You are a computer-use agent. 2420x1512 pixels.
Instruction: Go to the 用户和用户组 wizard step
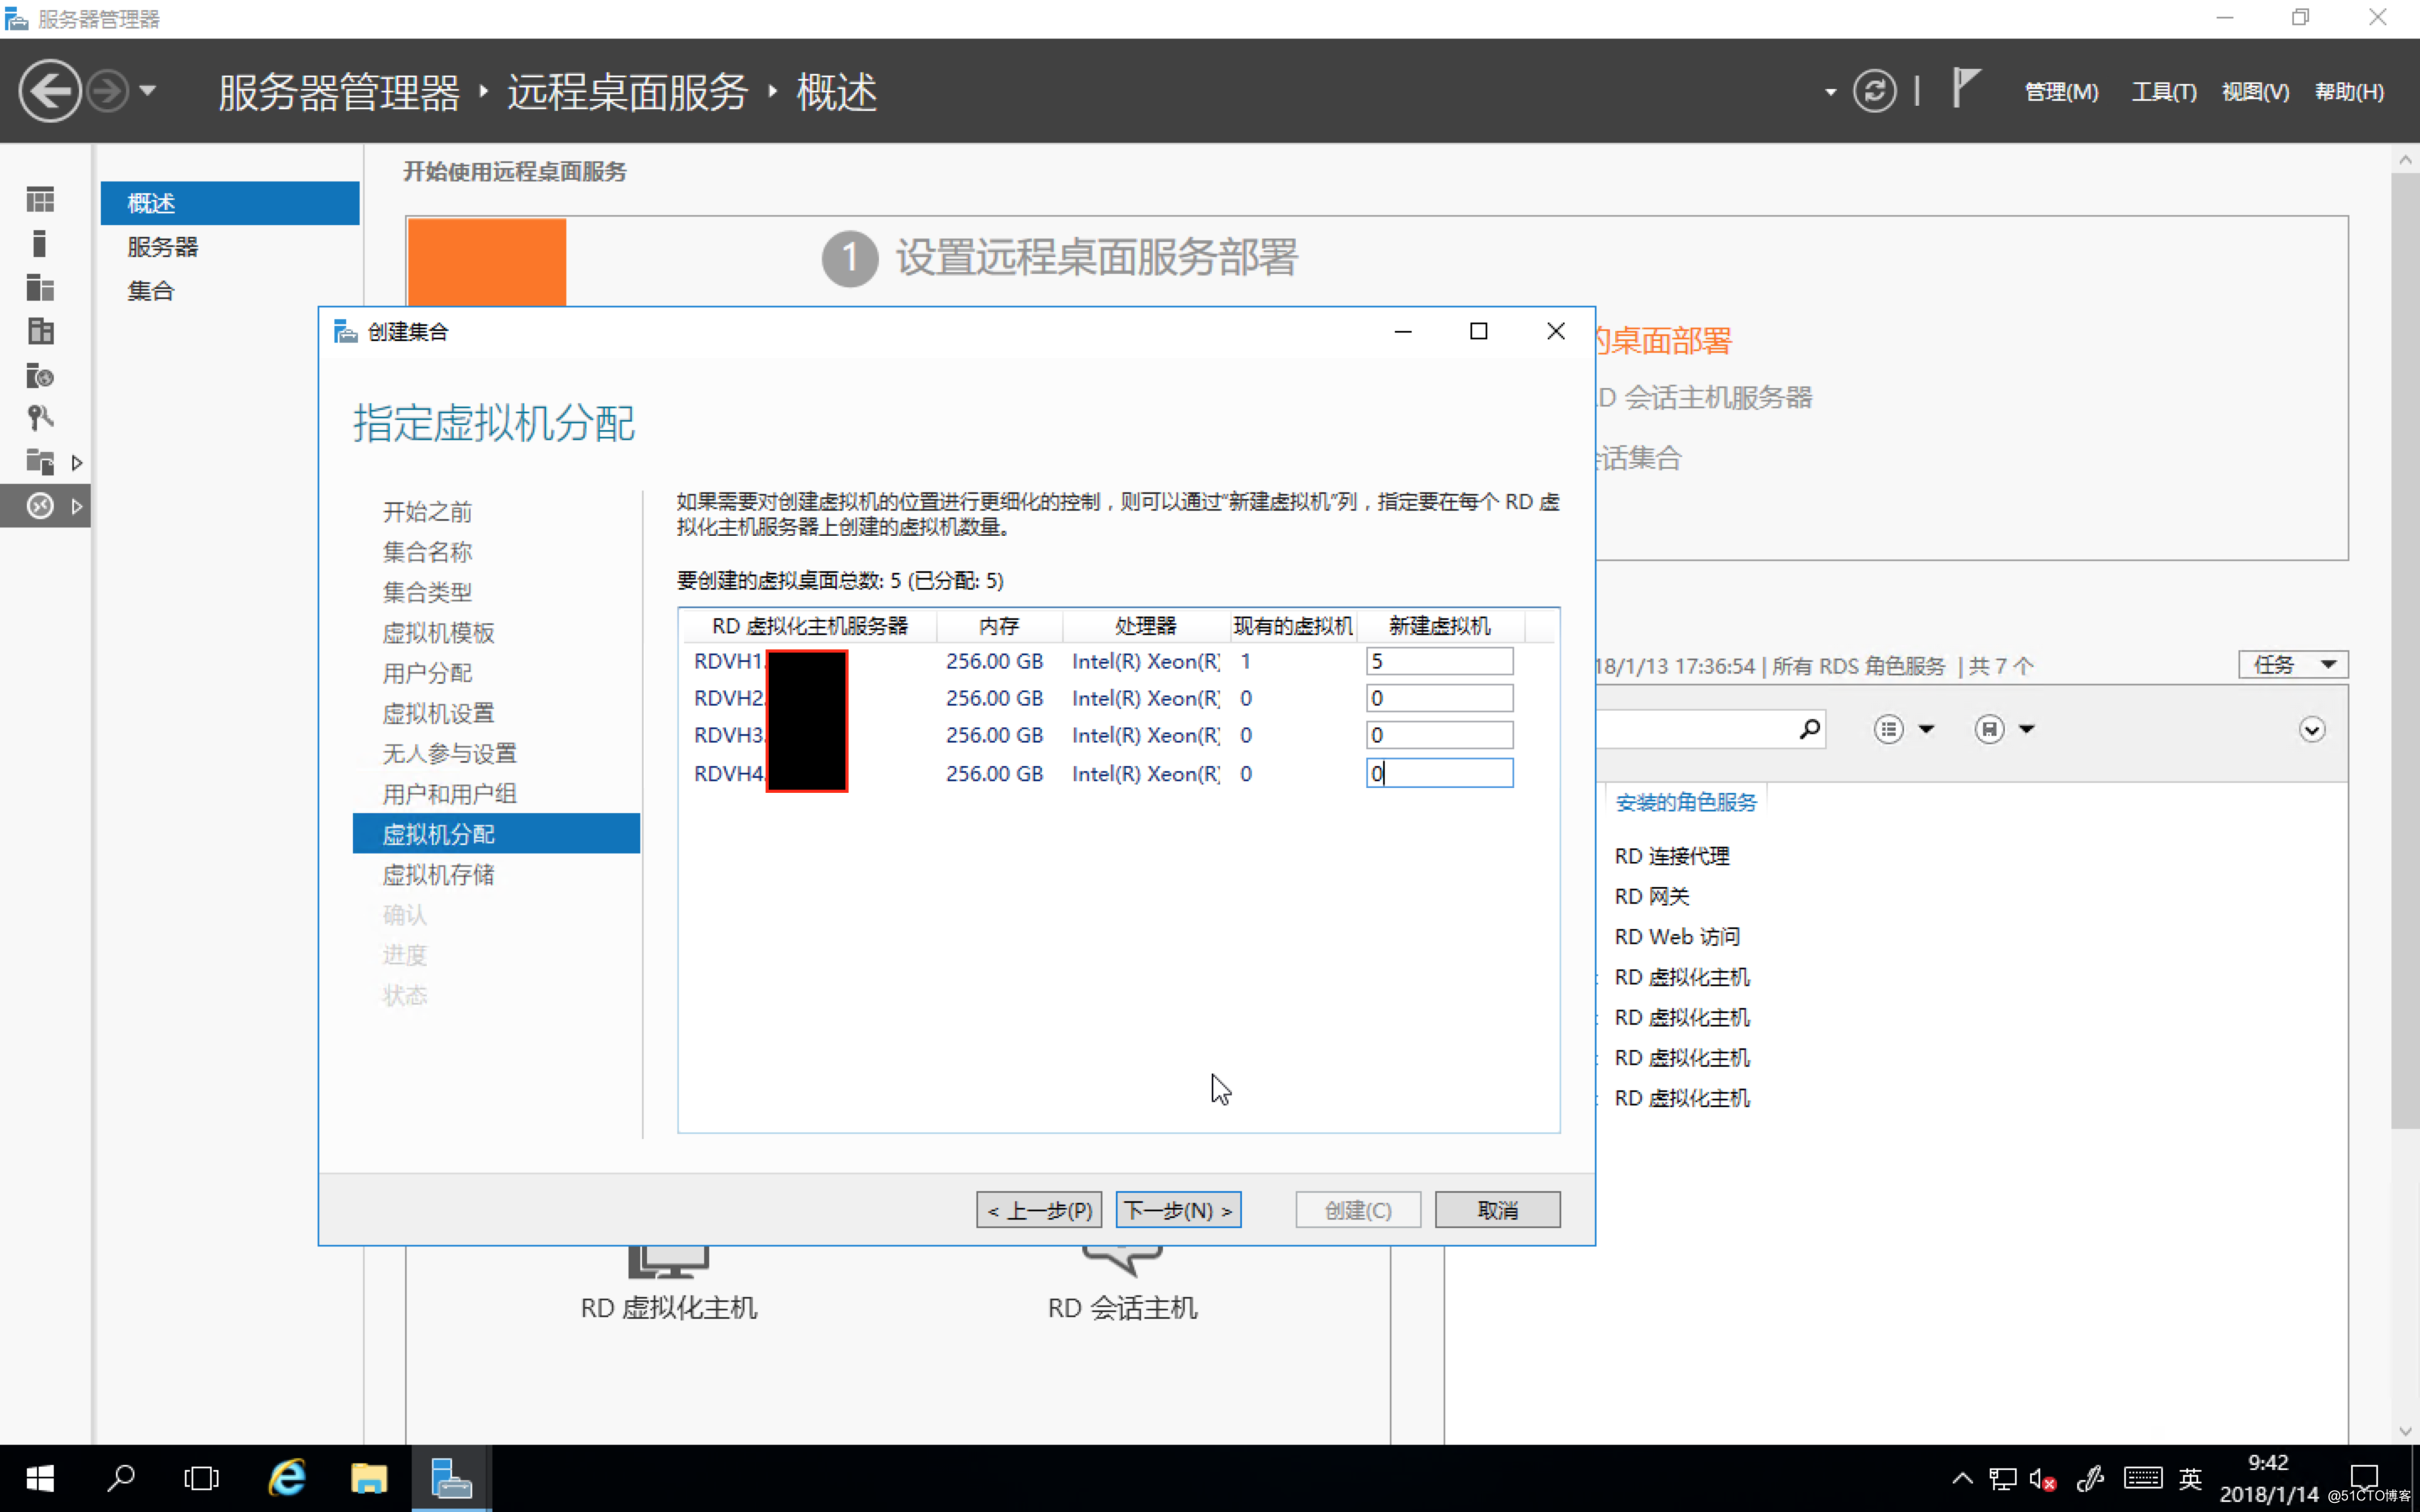coord(449,794)
